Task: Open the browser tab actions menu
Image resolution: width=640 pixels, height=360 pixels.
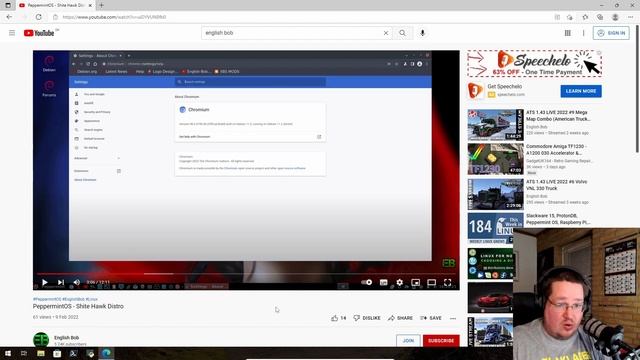Action: (x=8, y=5)
